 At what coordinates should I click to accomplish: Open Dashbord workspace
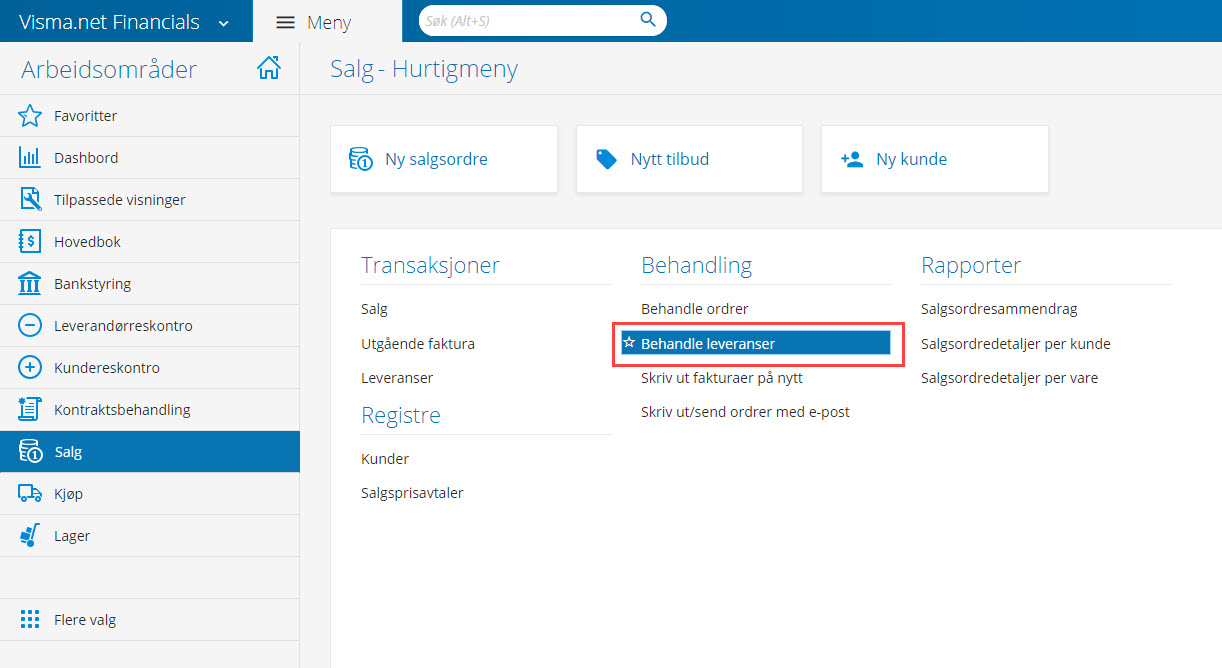150,158
